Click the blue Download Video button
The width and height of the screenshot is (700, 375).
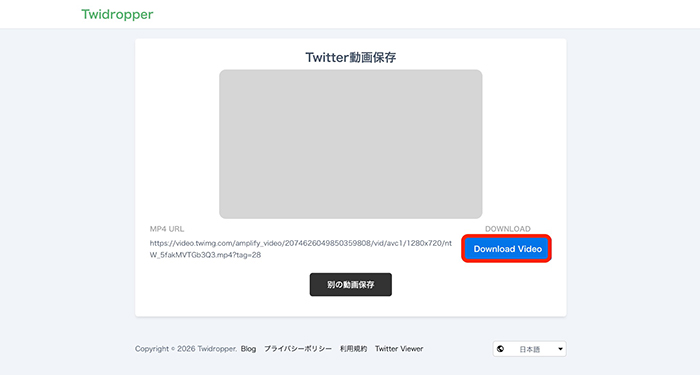(508, 249)
